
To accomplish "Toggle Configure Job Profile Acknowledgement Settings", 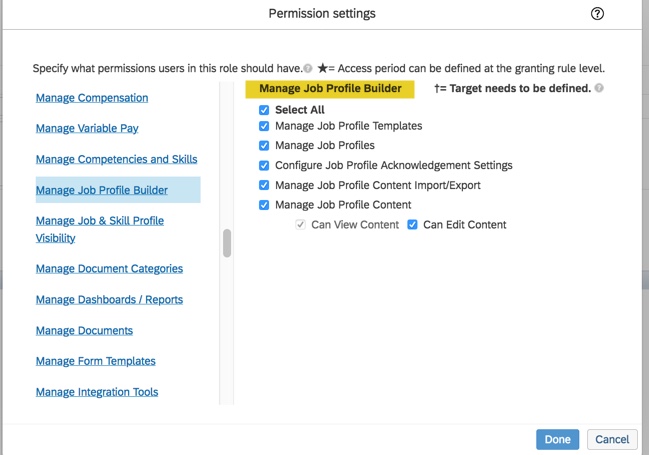I will coord(264,165).
